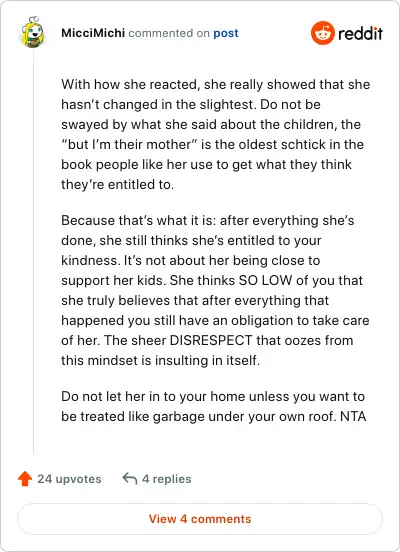Click the paragraph starting "Do not let her in"
The width and height of the screenshot is (400, 552).
click(213, 406)
